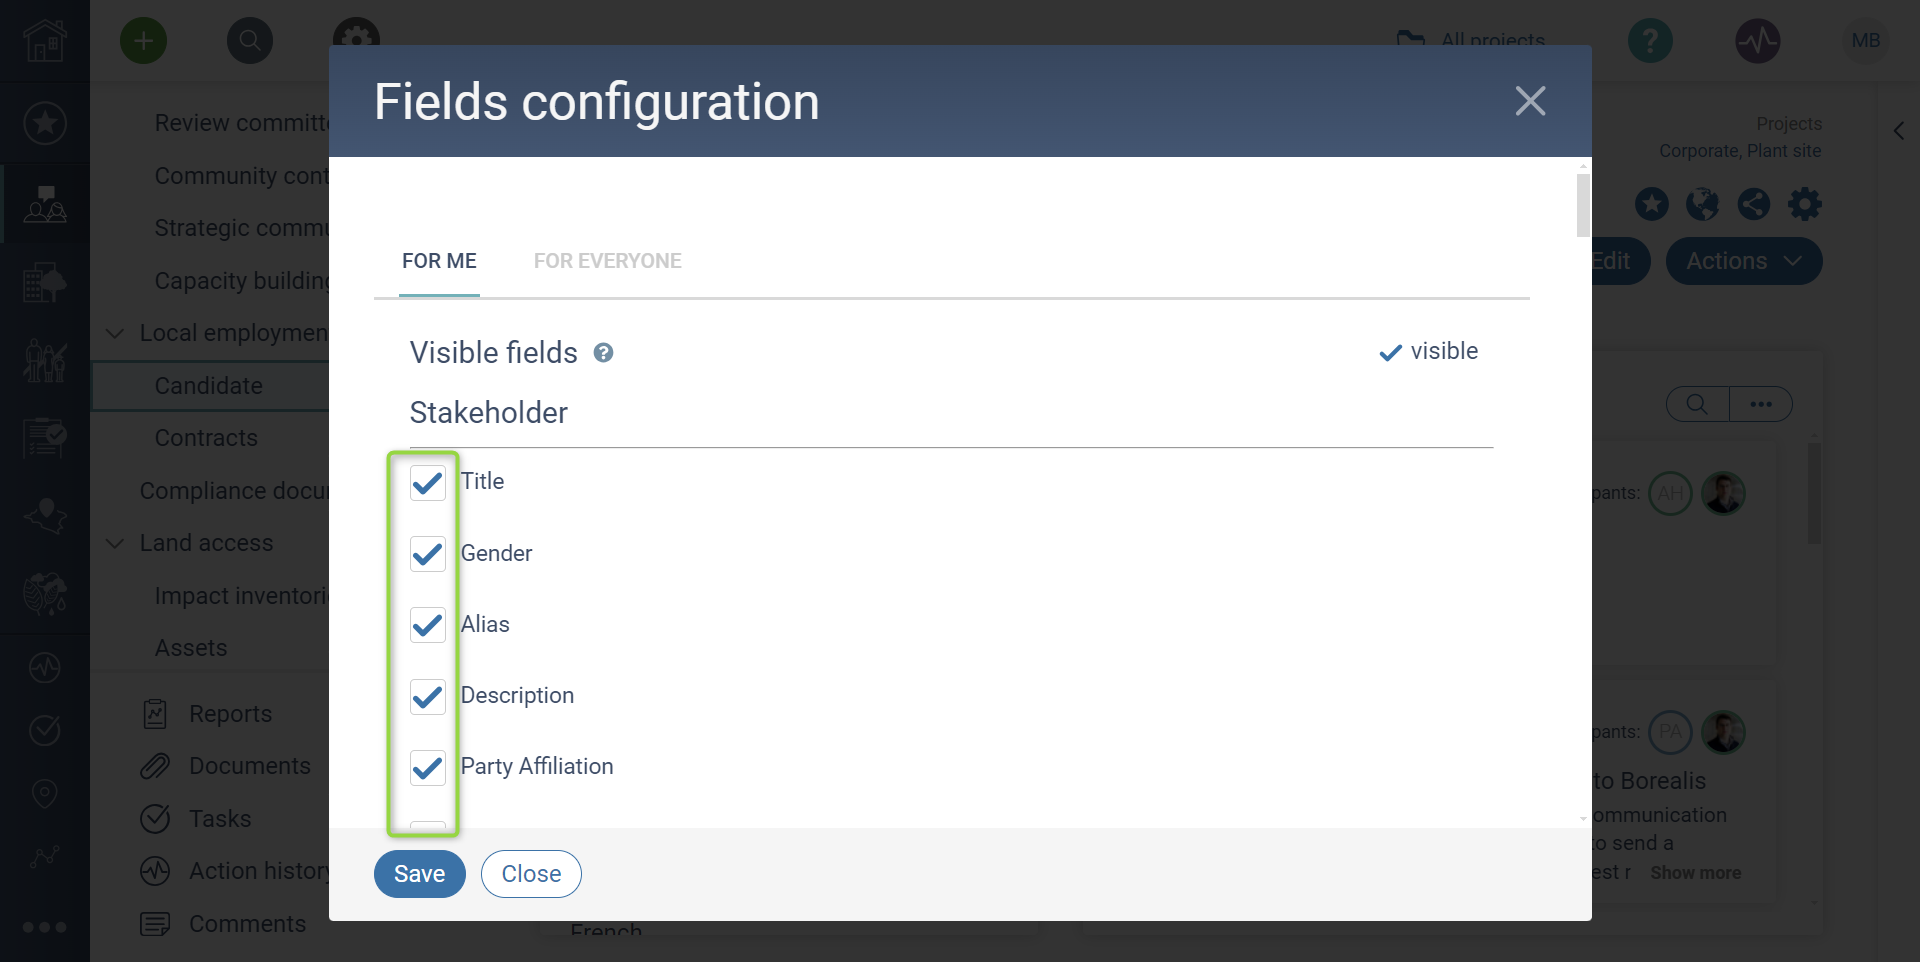Image resolution: width=1920 pixels, height=962 pixels.
Task: Click the search magnifier in the top bar
Action: 249,41
